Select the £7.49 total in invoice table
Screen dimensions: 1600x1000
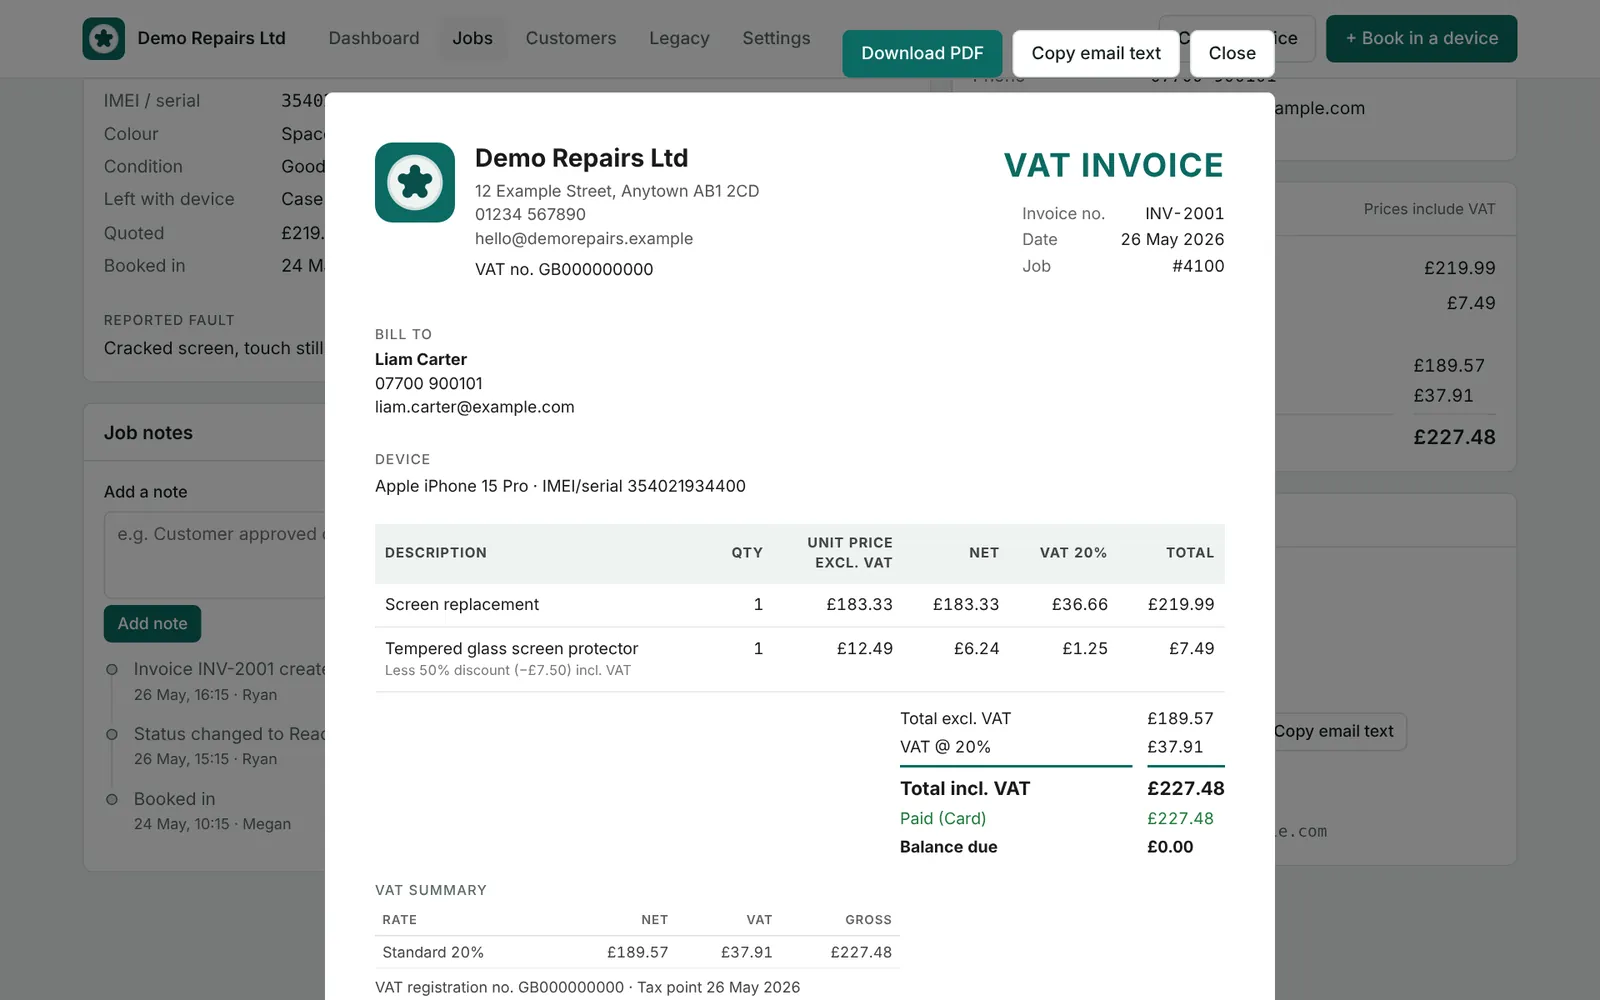click(x=1192, y=648)
